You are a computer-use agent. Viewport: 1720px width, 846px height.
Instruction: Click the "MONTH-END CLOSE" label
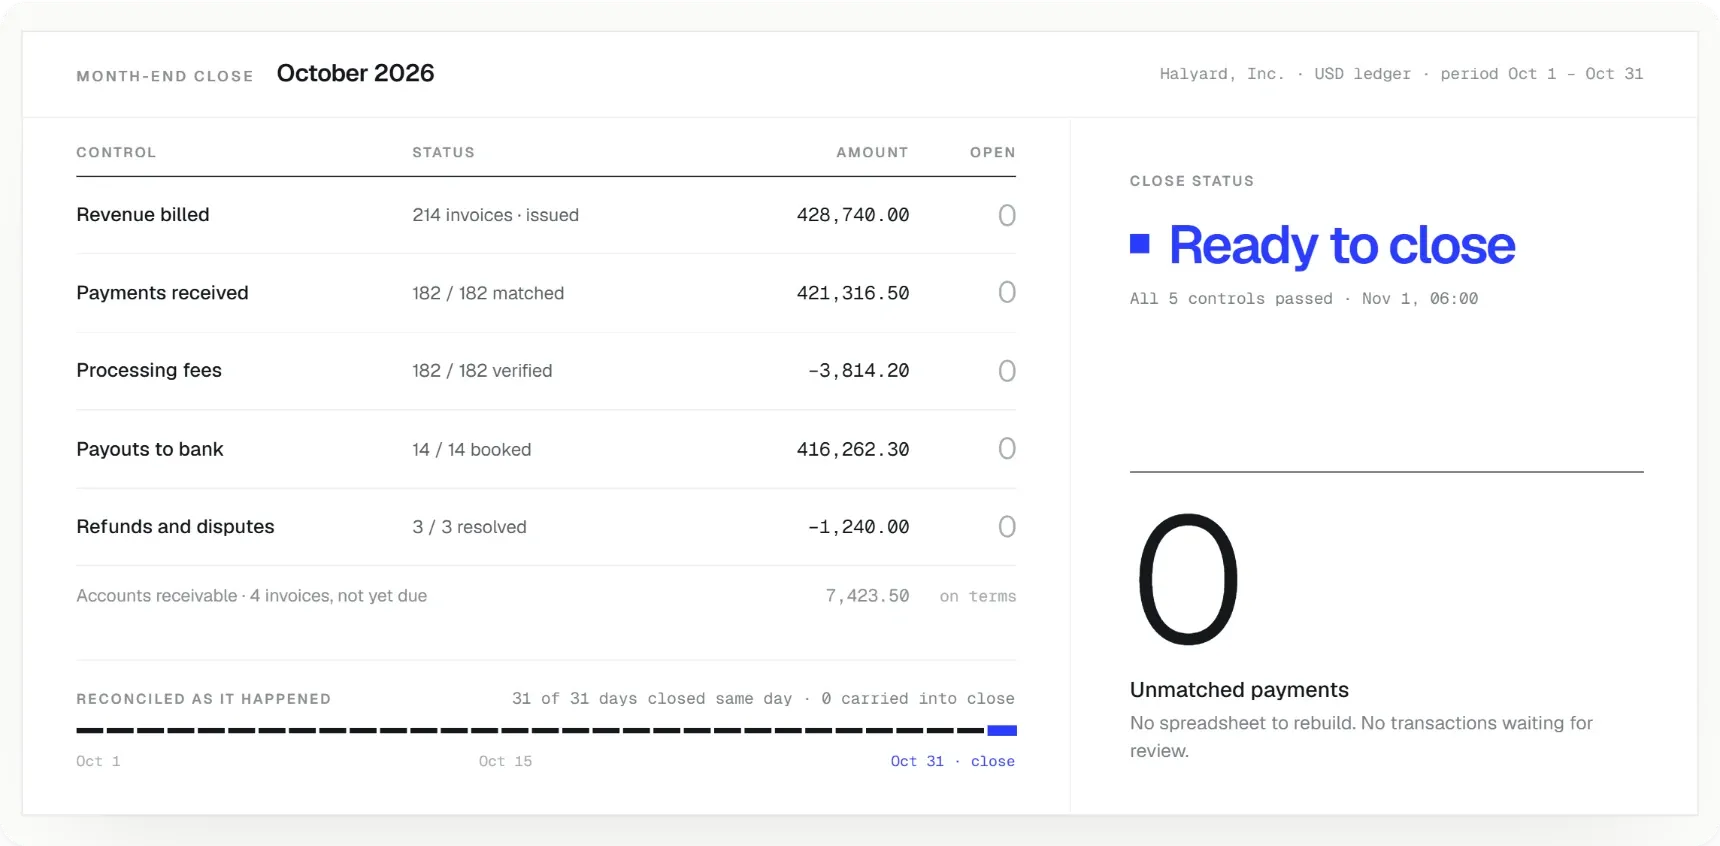coord(165,76)
